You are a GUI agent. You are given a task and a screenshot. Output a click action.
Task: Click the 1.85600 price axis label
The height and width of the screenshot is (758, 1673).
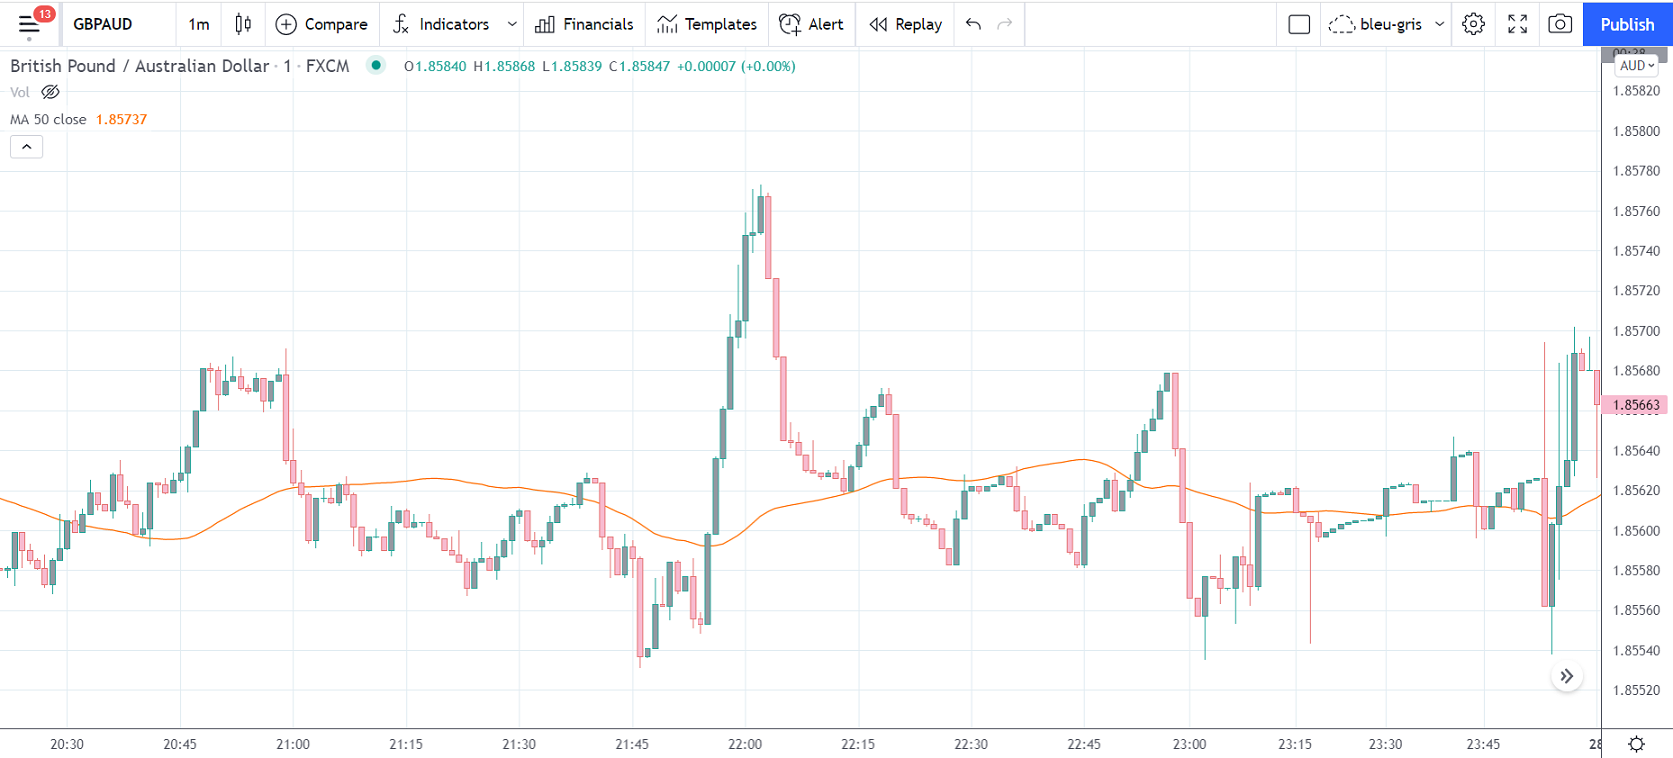(x=1636, y=531)
